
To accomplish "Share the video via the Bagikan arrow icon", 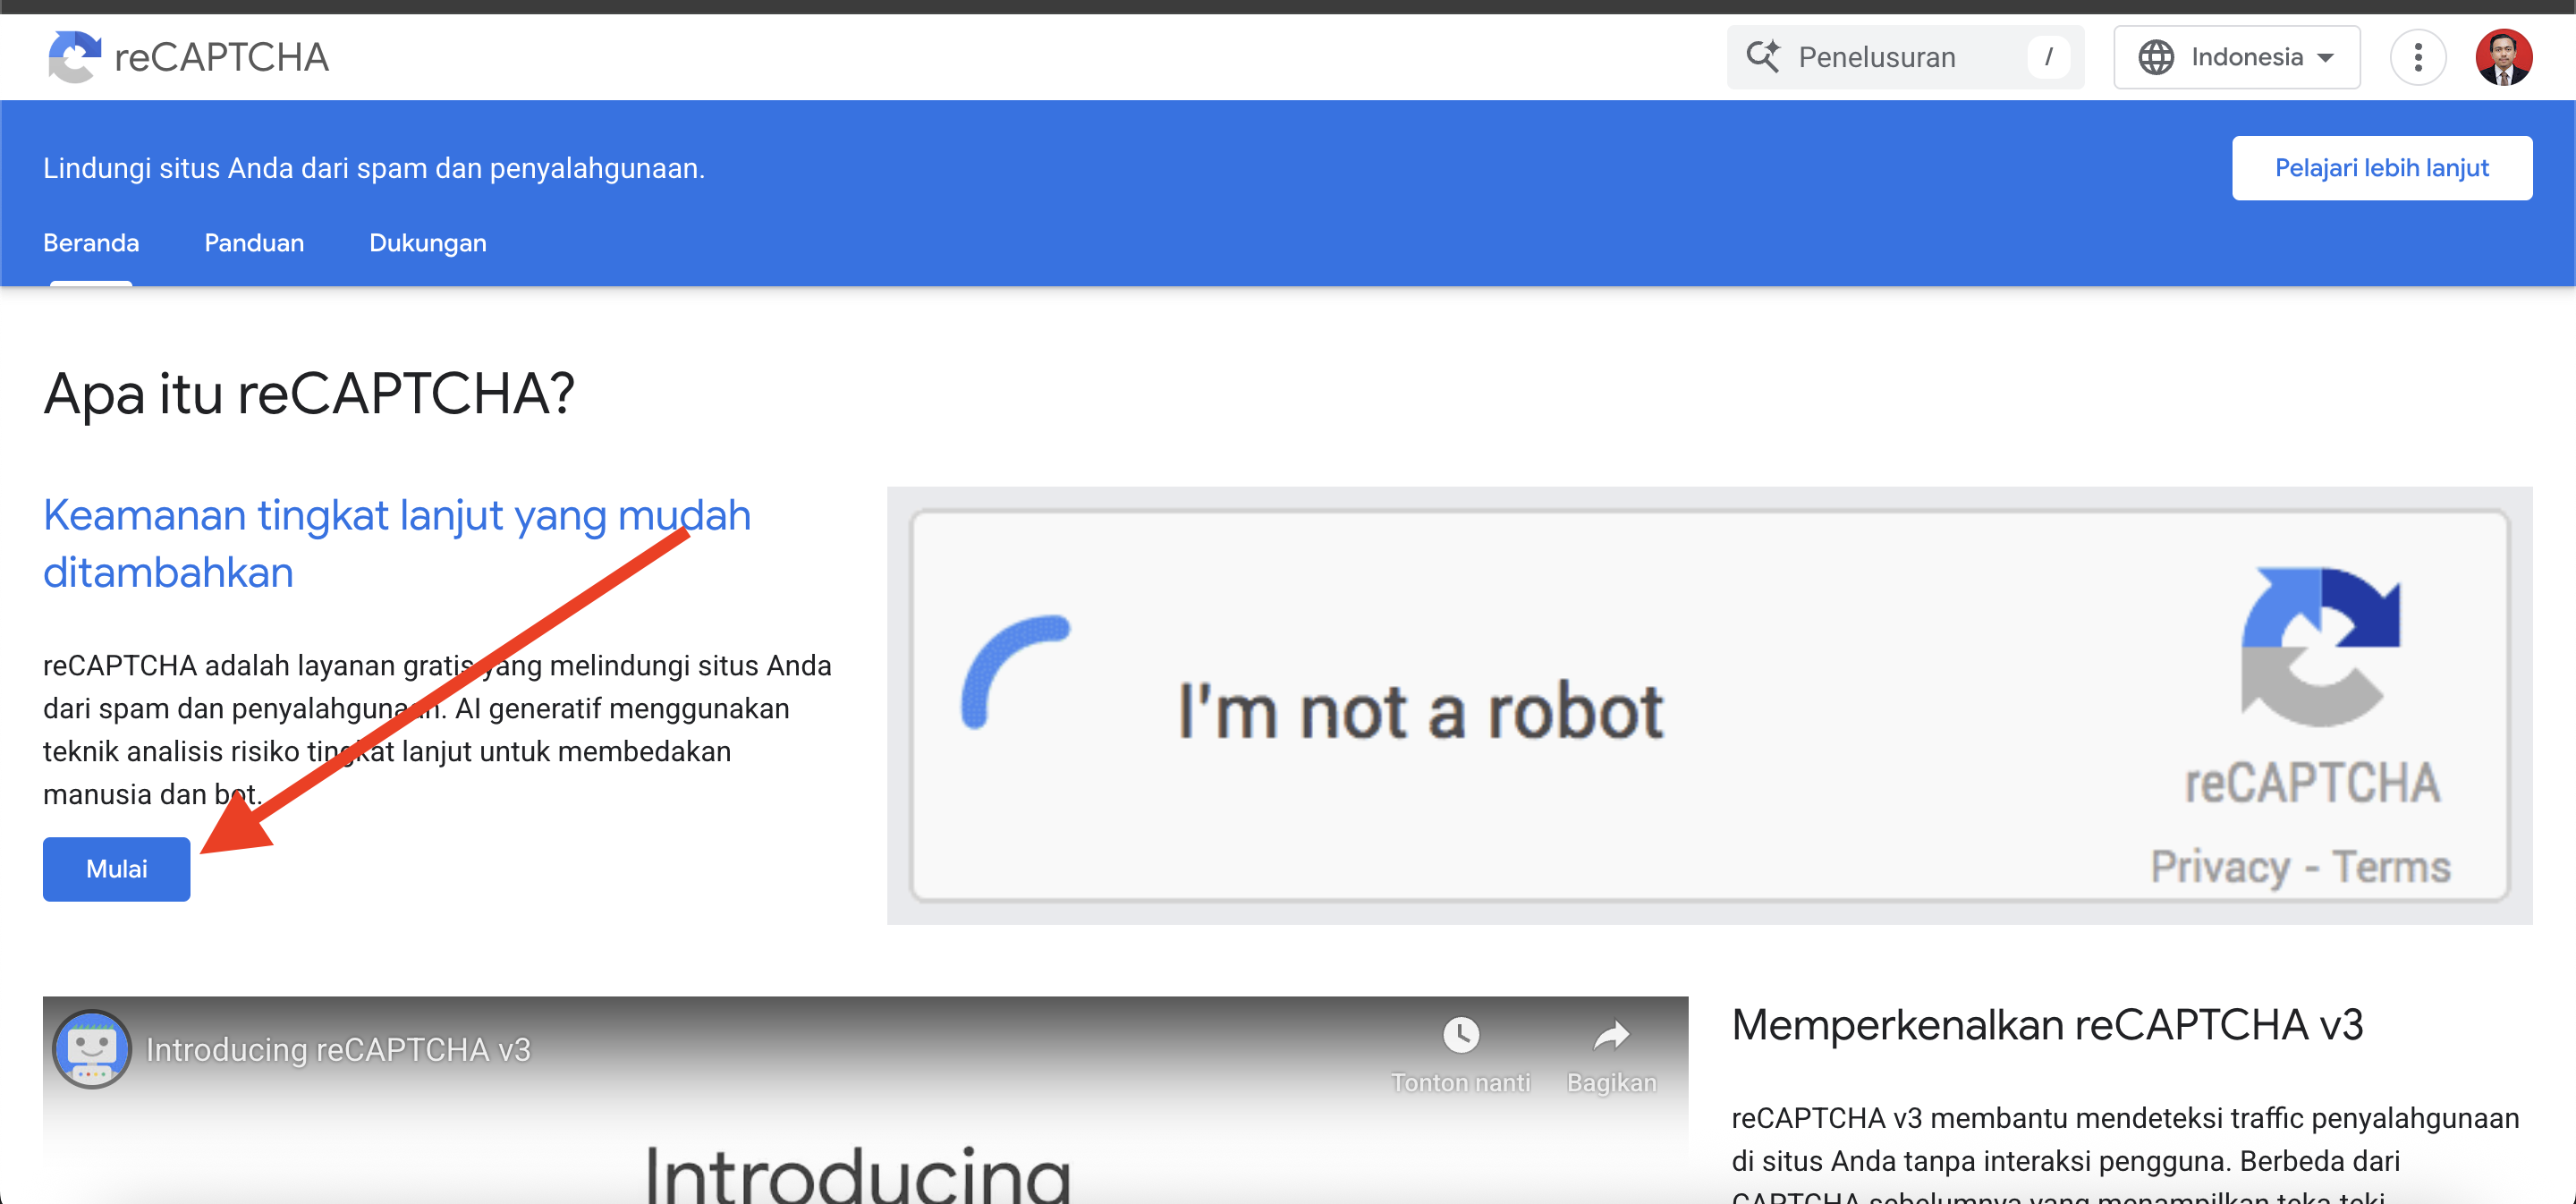I will coord(1612,1038).
